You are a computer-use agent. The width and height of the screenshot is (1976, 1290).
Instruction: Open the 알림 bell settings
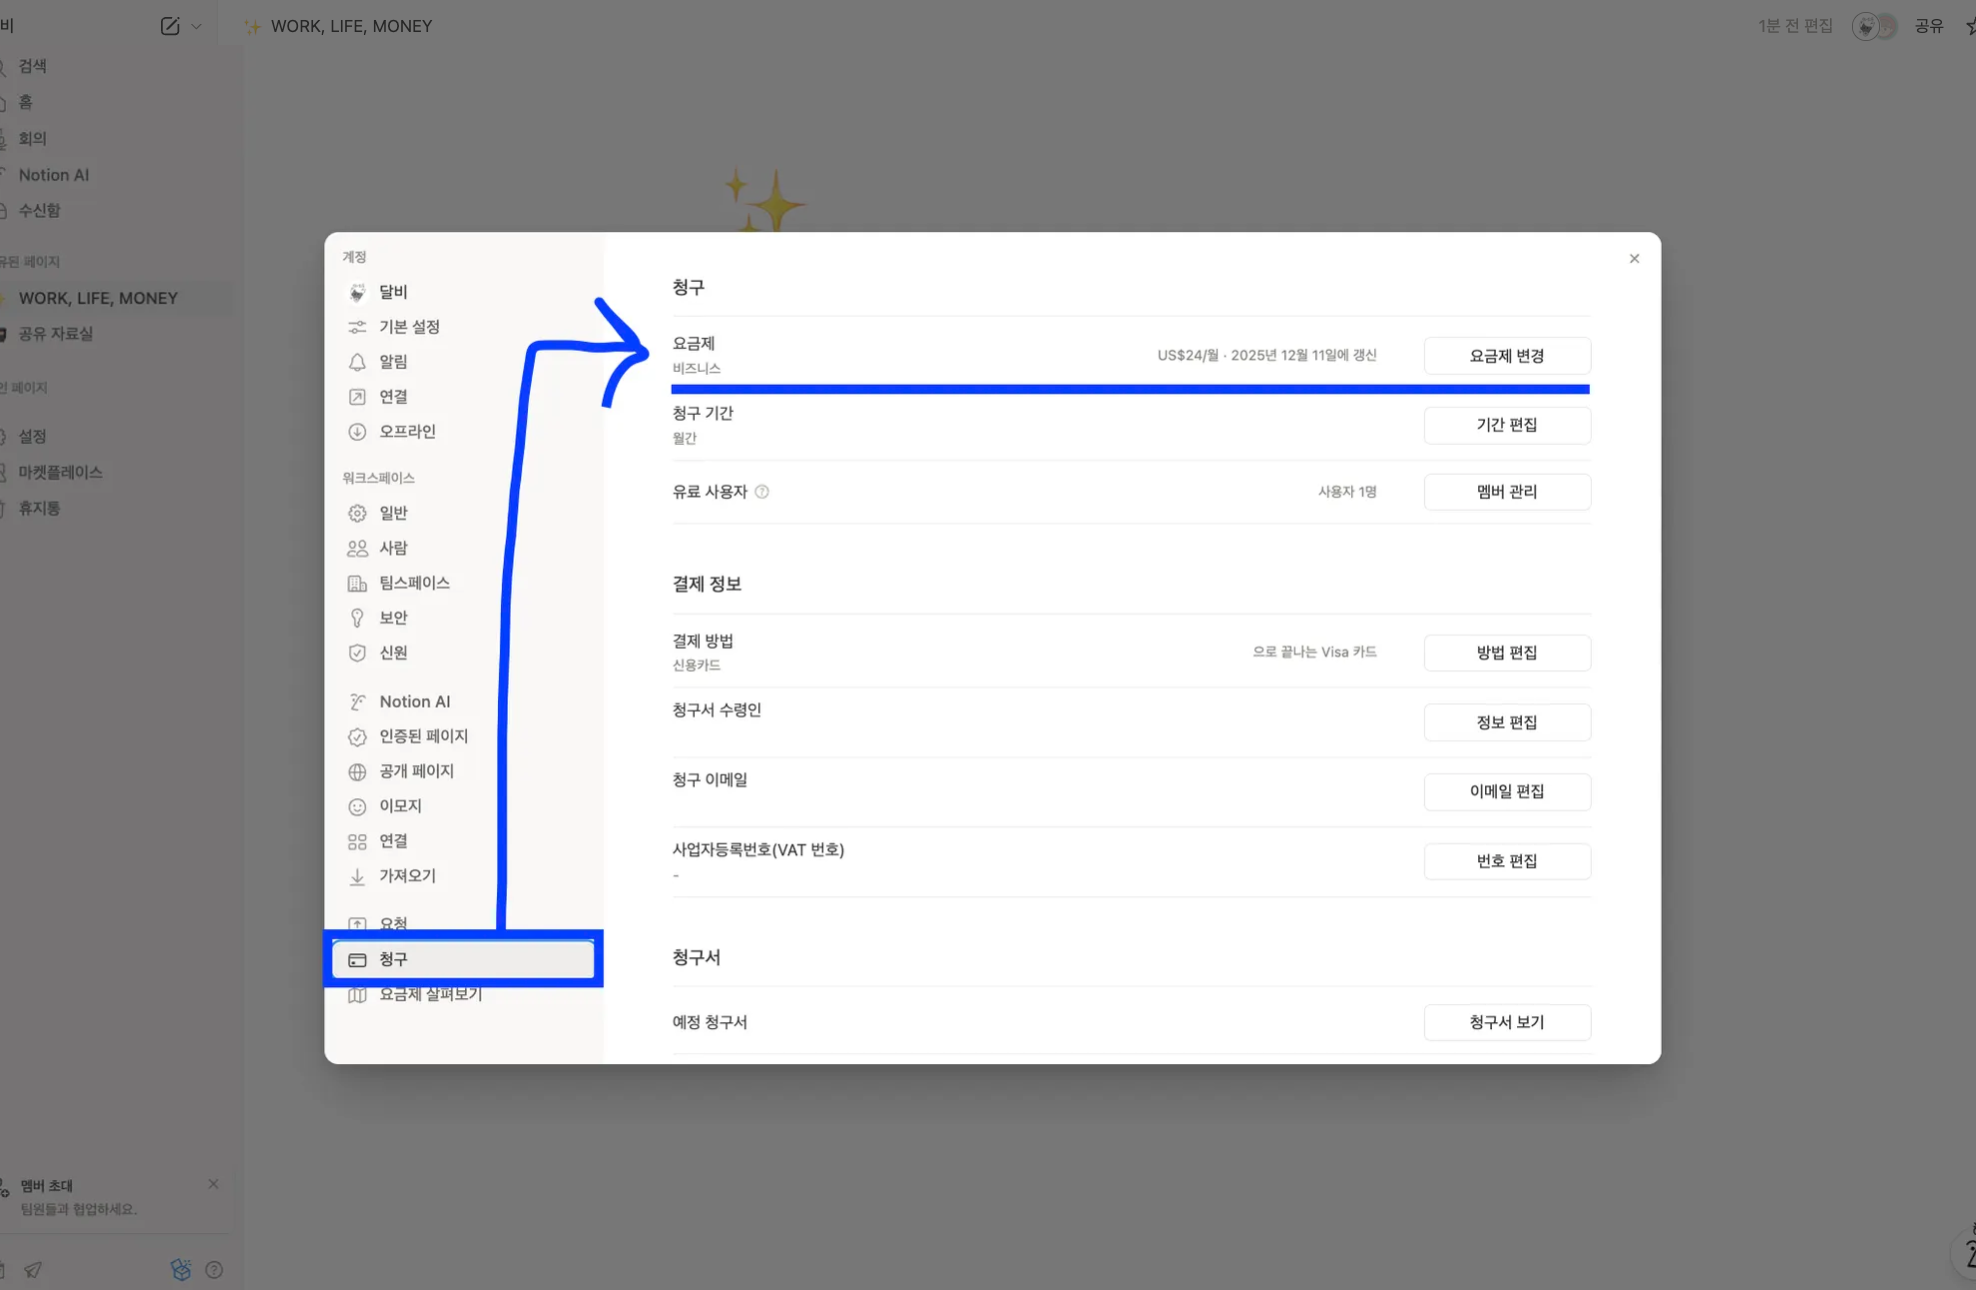click(392, 362)
